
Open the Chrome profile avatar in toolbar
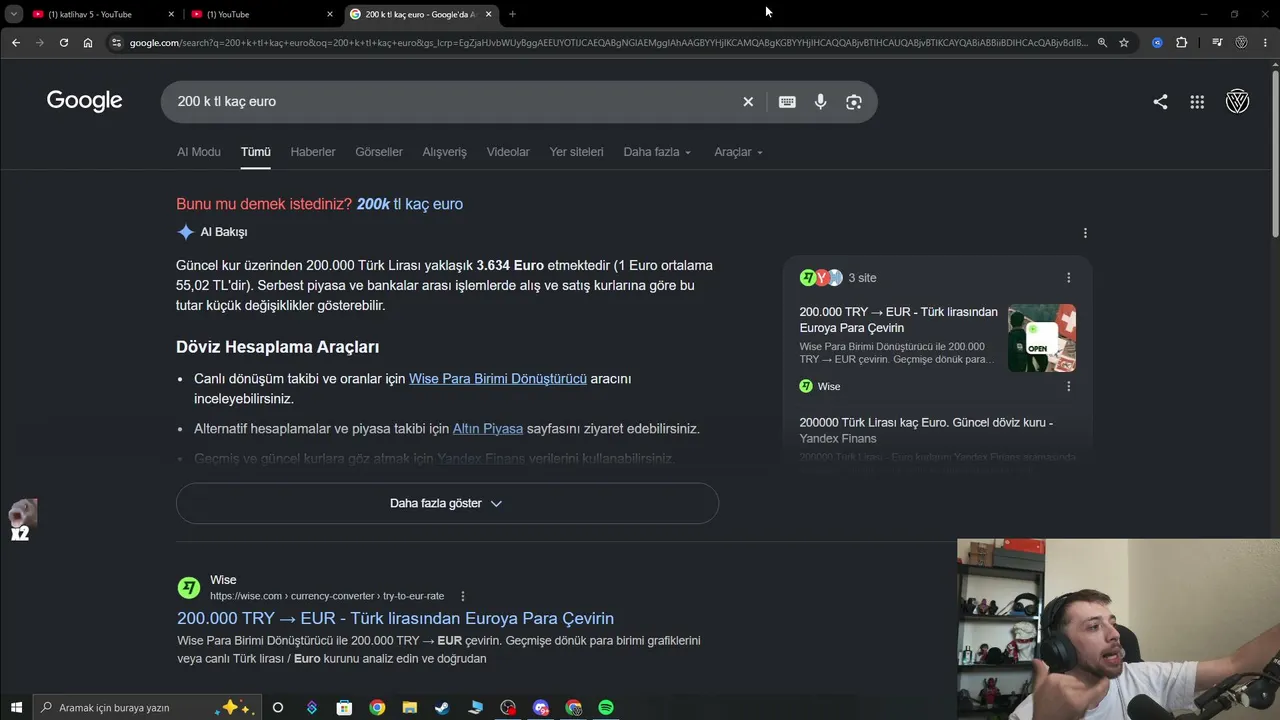(1241, 43)
